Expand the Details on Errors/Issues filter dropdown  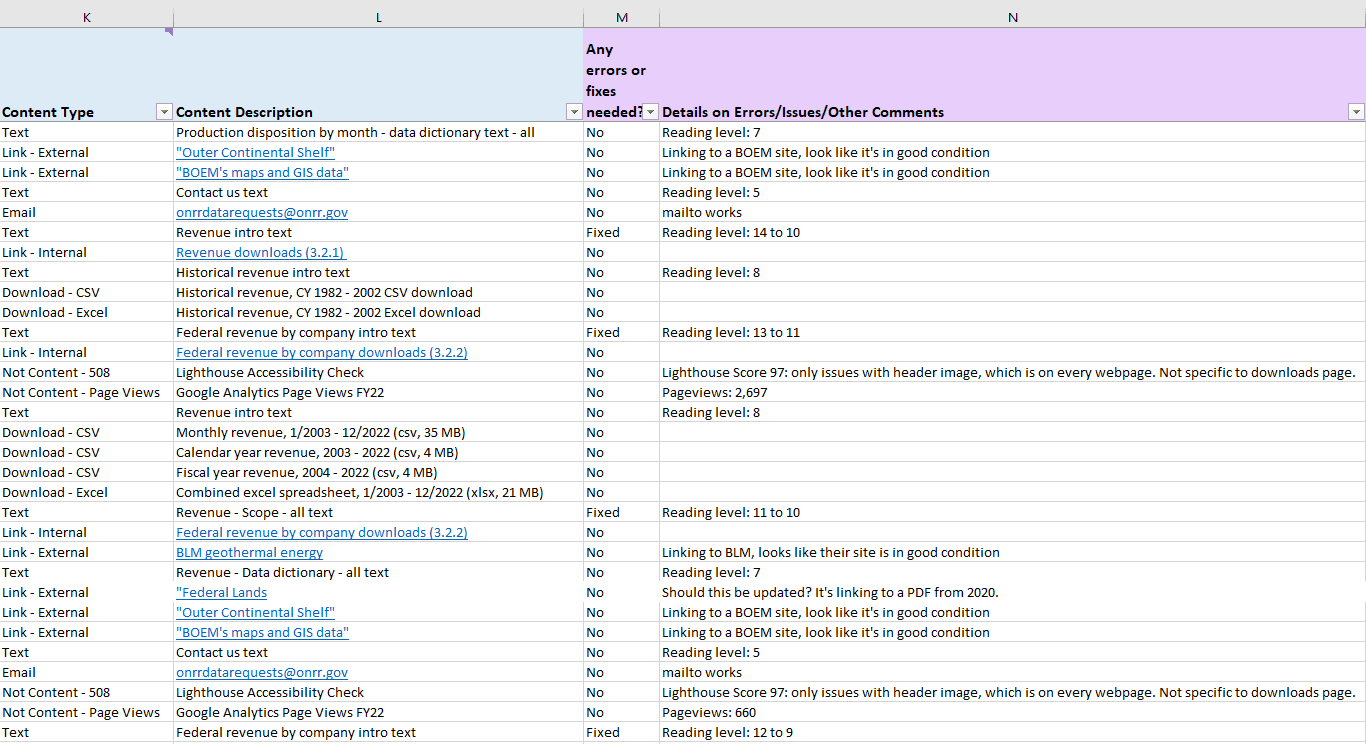[x=1356, y=112]
